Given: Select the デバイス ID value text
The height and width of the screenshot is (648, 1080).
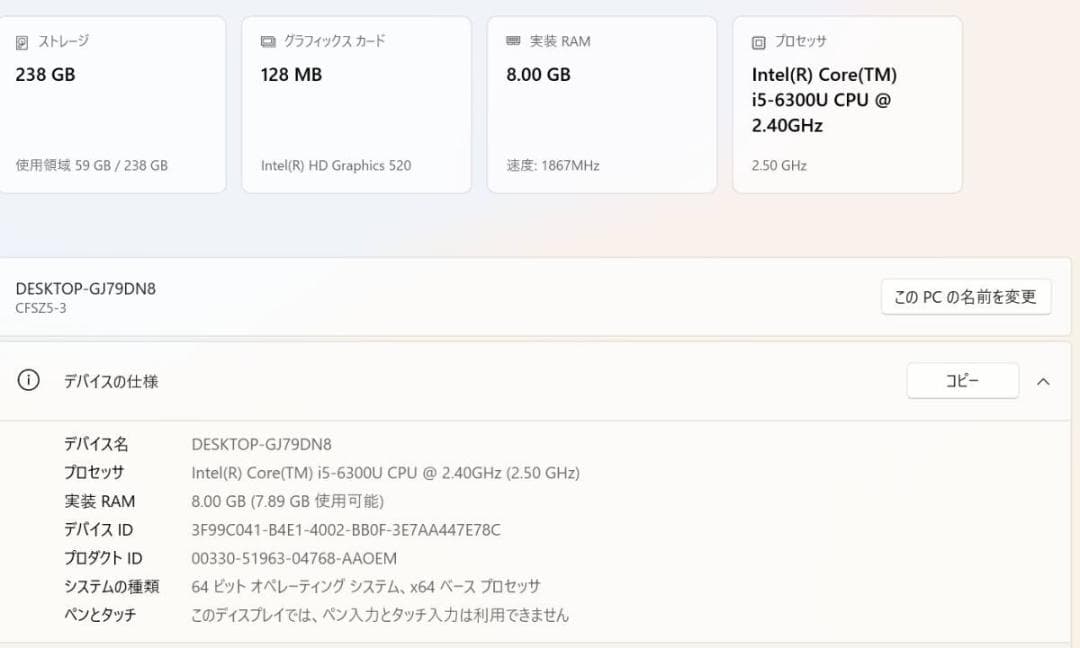Looking at the screenshot, I should [346, 530].
